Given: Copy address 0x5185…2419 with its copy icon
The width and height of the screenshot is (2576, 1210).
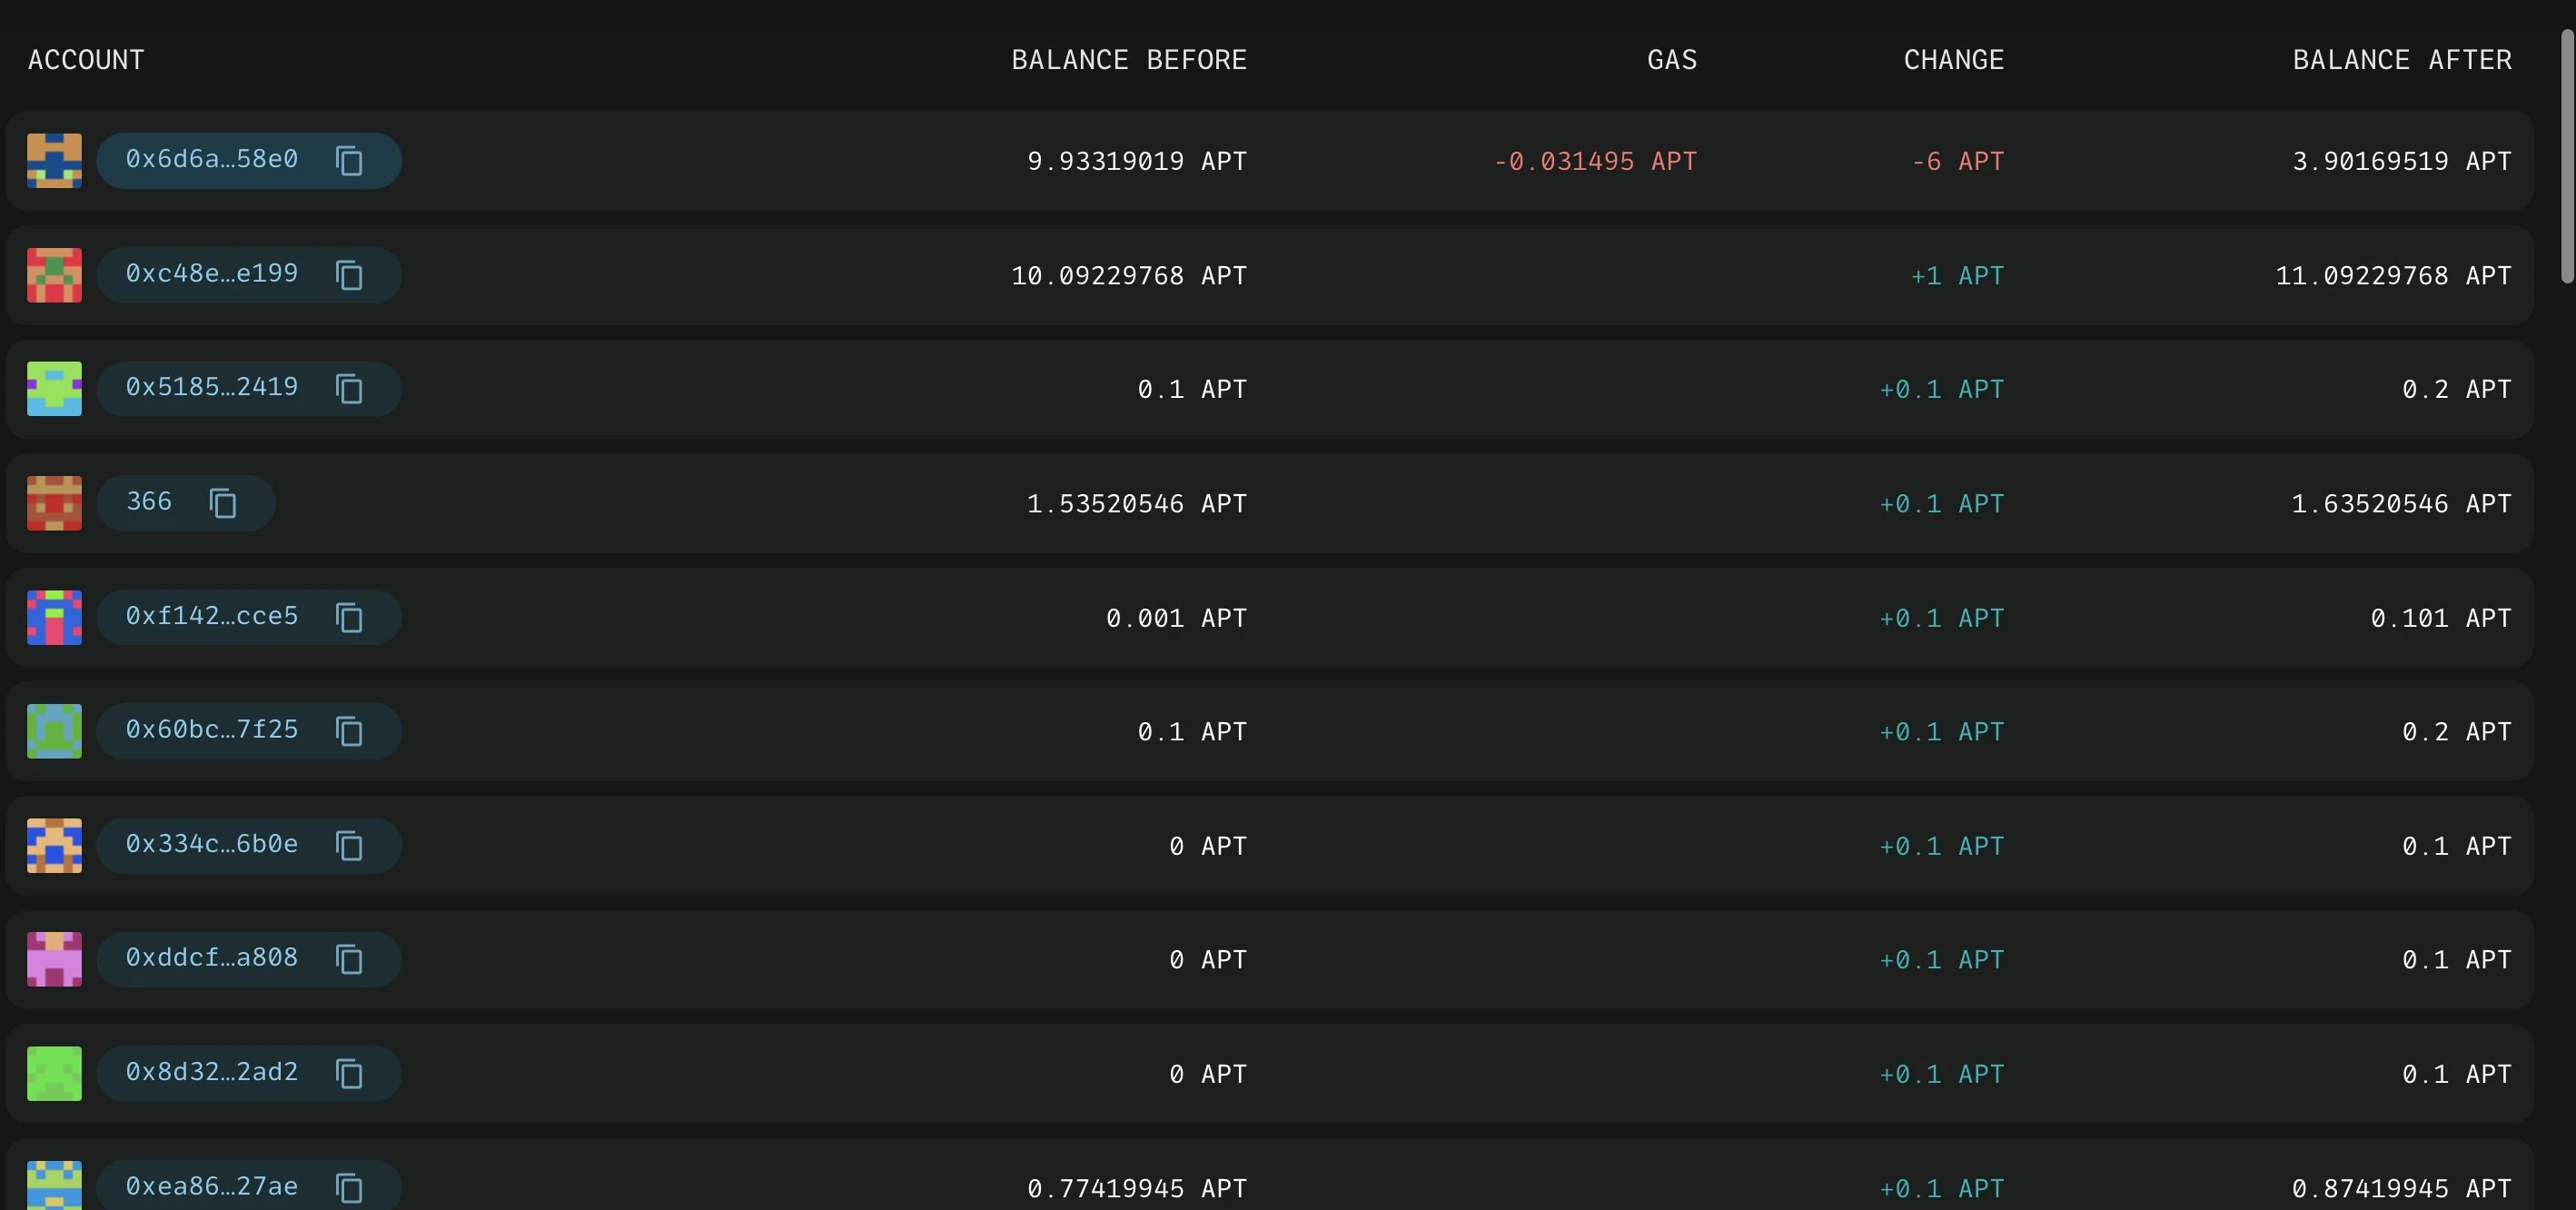Looking at the screenshot, I should coord(349,389).
